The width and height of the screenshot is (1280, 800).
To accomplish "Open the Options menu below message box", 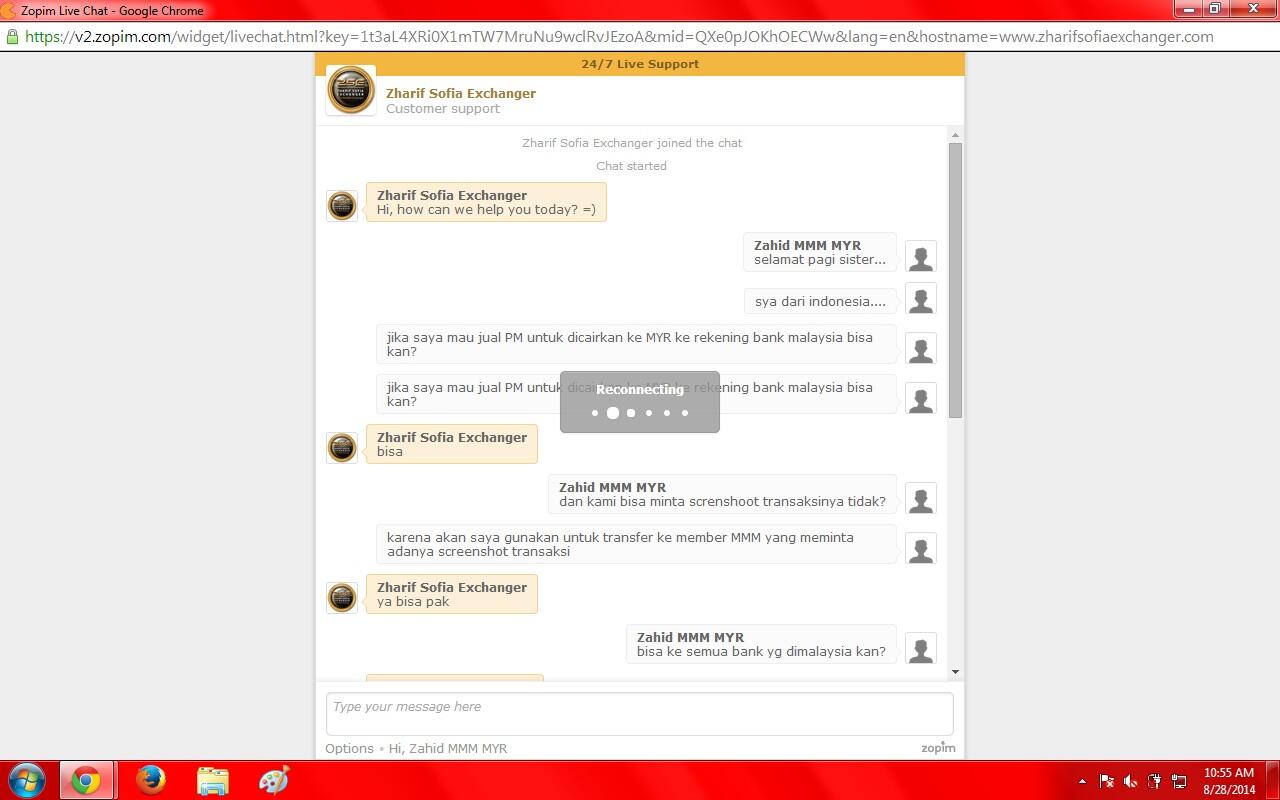I will [x=349, y=748].
